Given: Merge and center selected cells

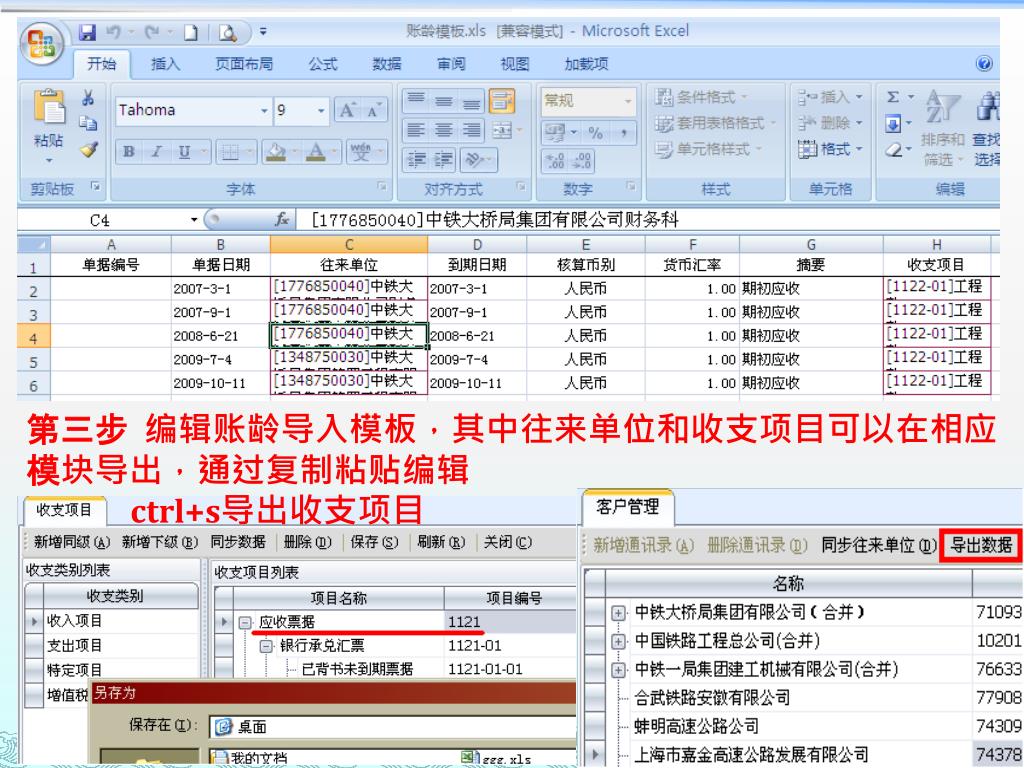Looking at the screenshot, I should 502,130.
